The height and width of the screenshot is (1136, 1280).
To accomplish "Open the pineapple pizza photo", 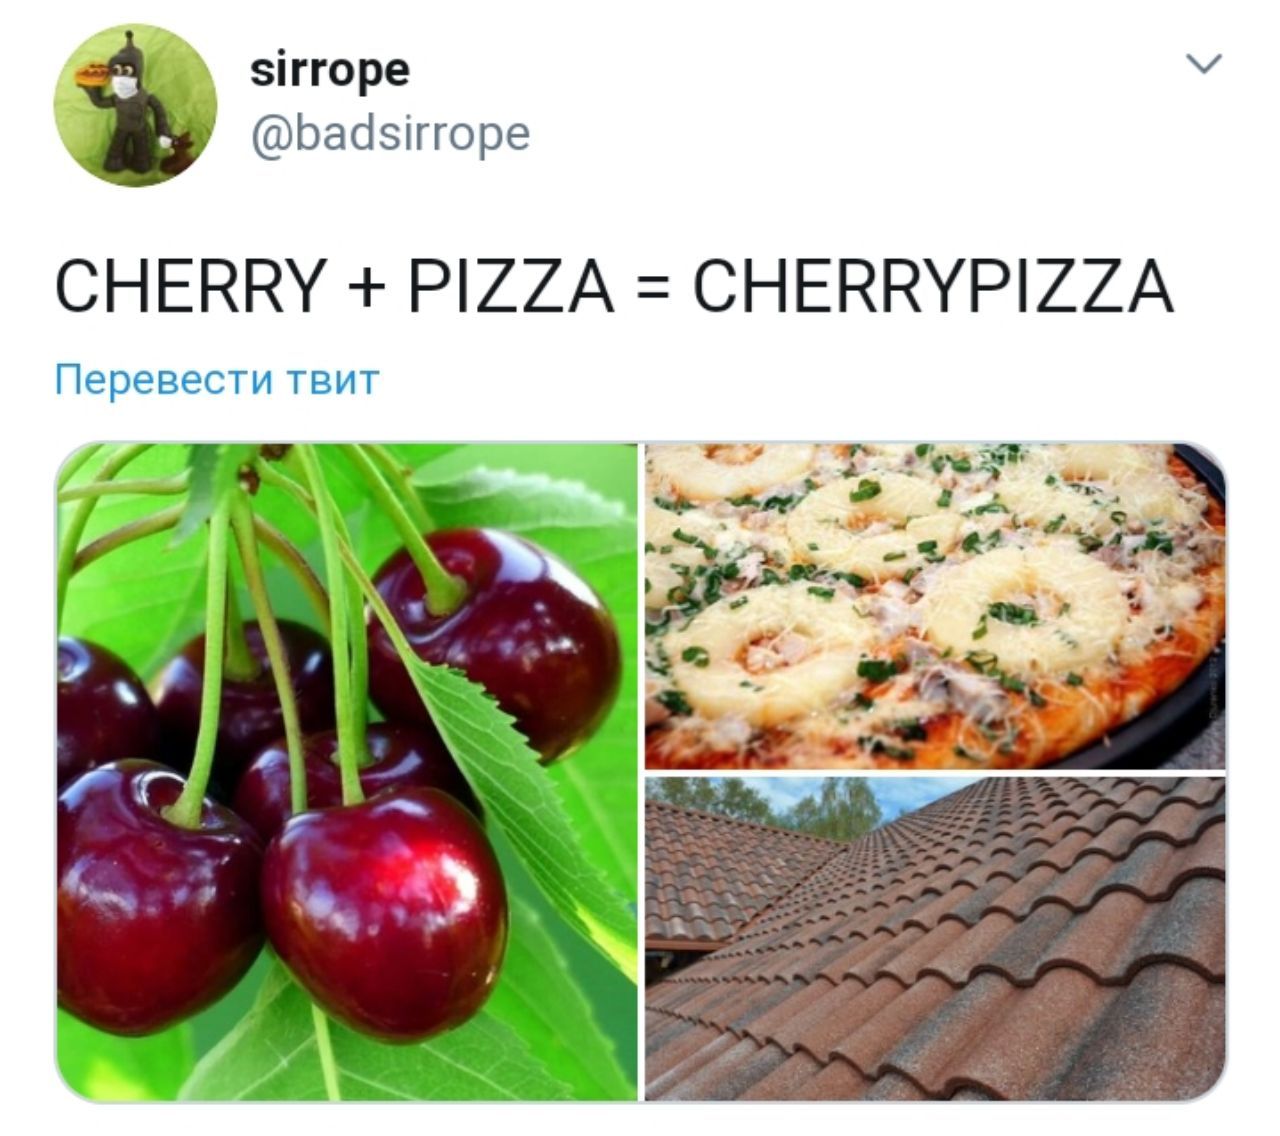I will click(x=935, y=606).
